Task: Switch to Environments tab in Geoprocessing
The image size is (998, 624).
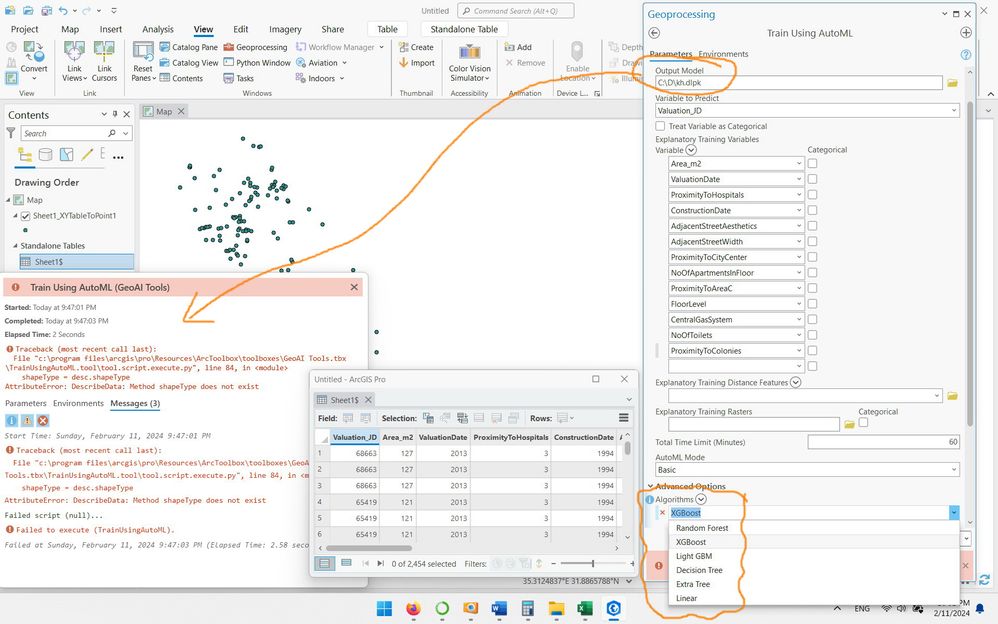Action: (723, 54)
